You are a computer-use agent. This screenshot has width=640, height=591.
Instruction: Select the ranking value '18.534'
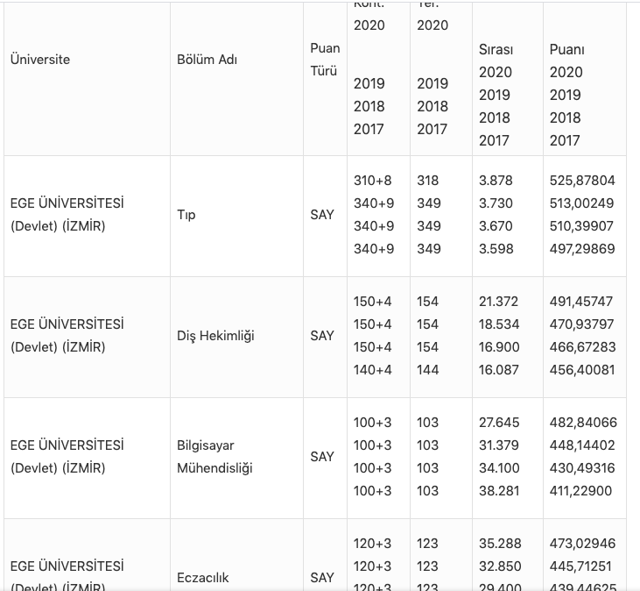tap(499, 324)
